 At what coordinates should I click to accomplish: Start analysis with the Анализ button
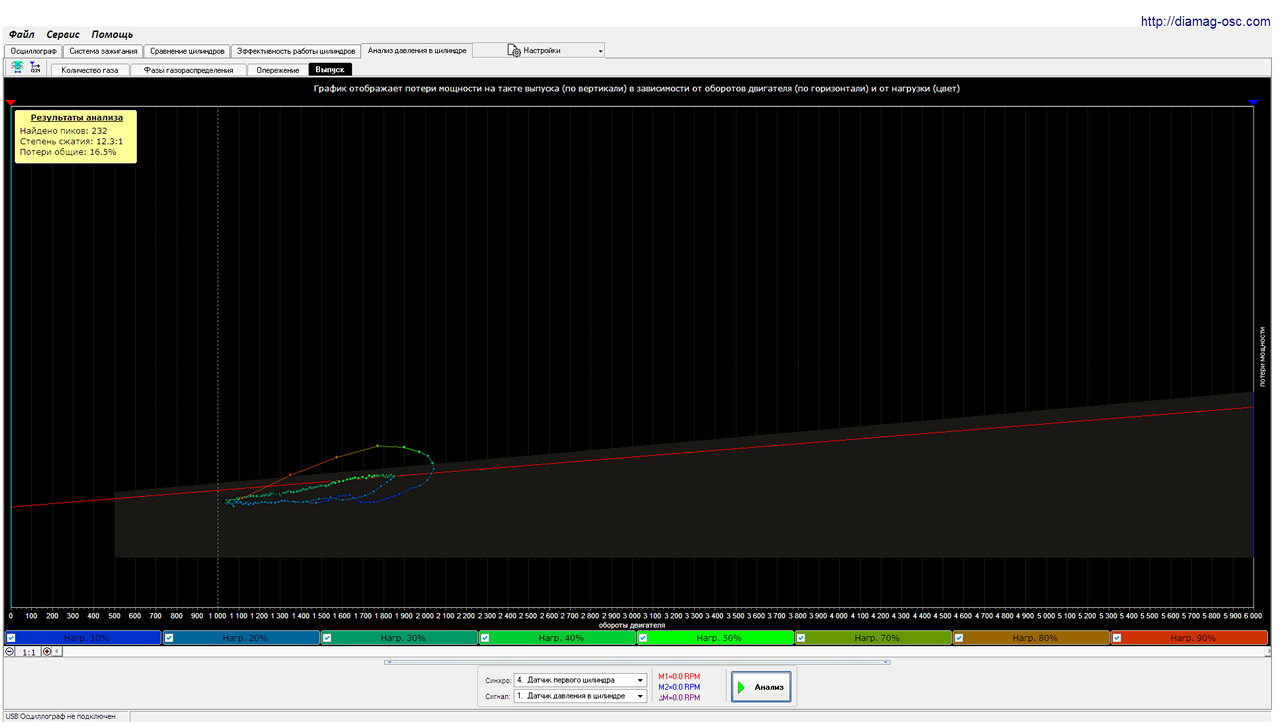pyautogui.click(x=762, y=687)
